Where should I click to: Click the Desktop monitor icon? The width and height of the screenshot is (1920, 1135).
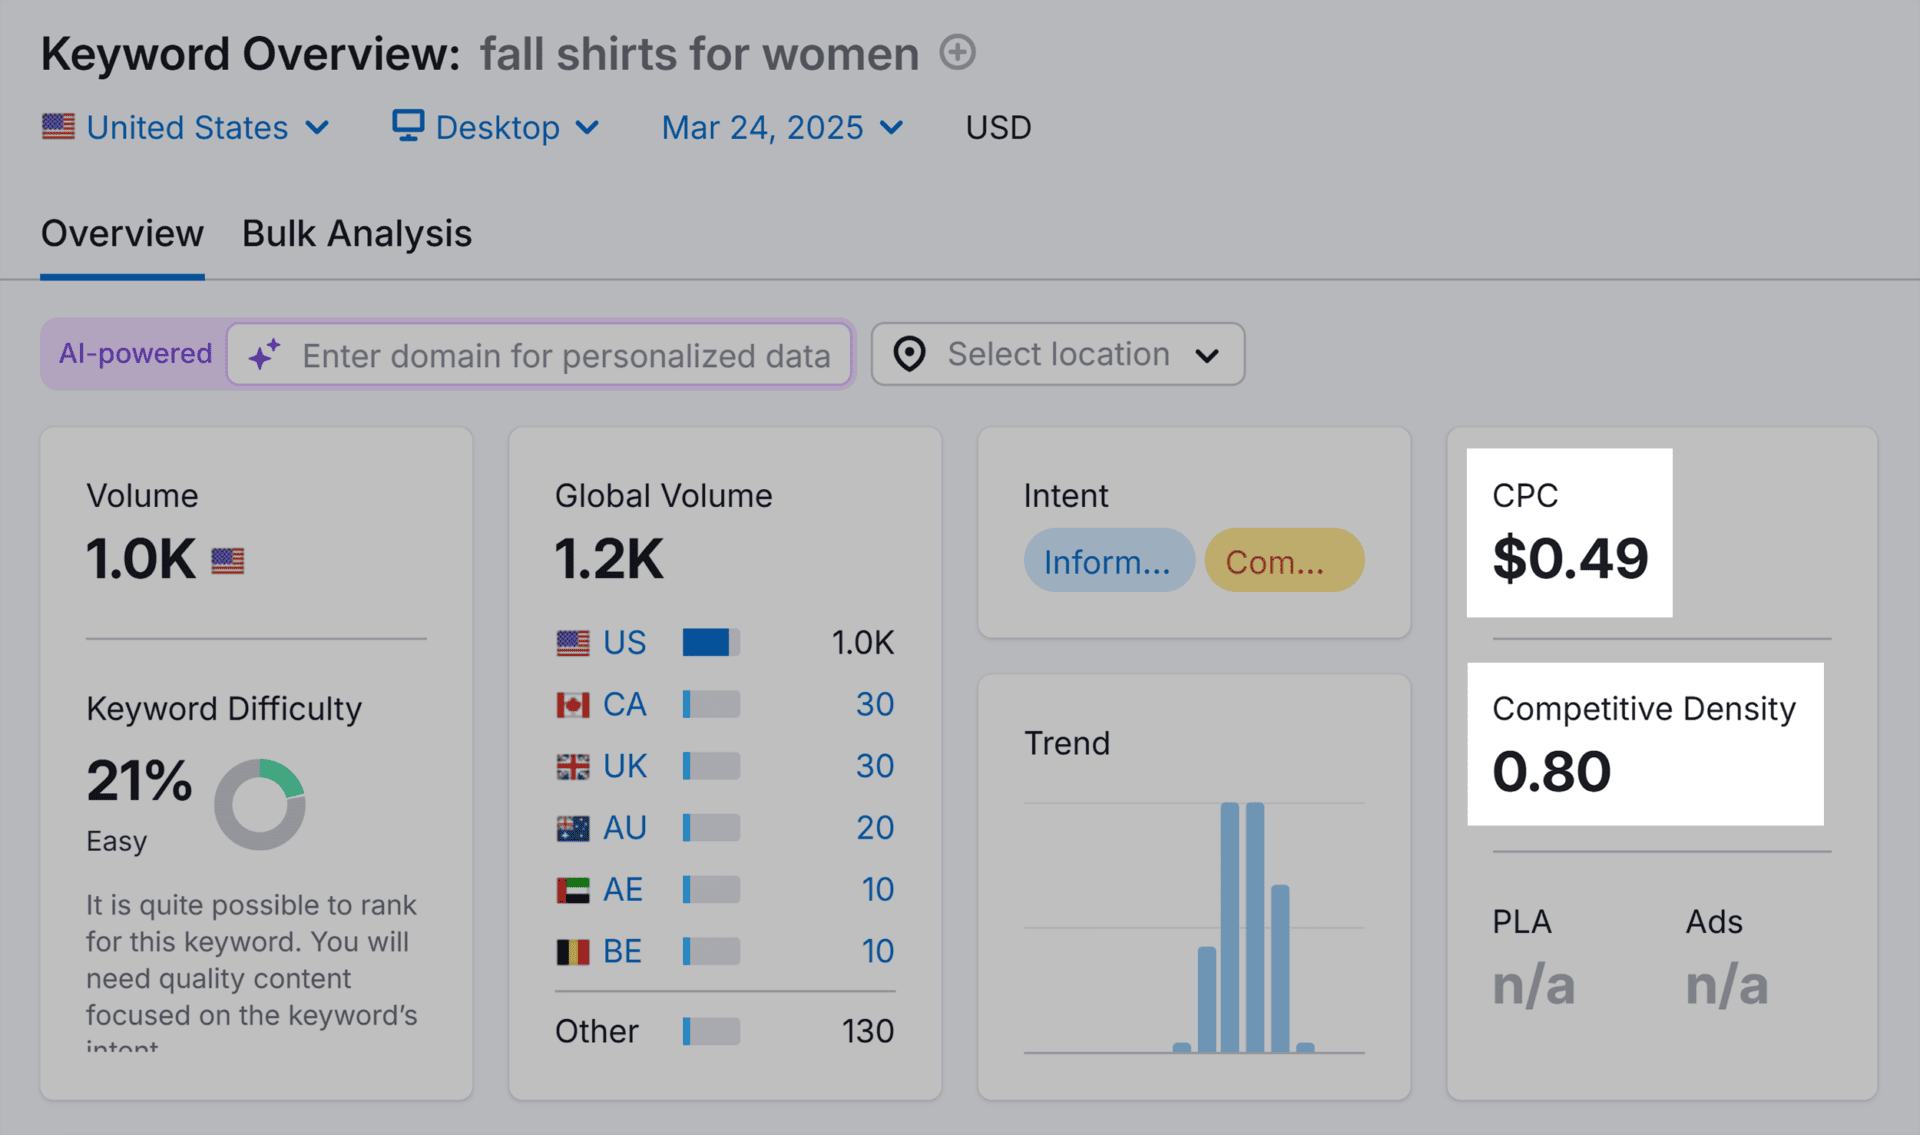[407, 126]
